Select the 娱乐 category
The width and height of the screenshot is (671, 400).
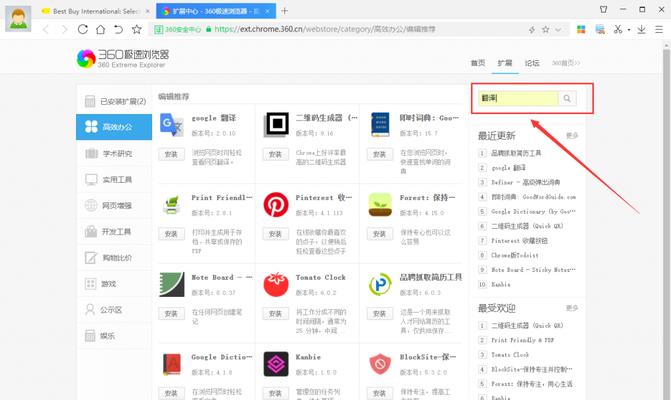114,336
